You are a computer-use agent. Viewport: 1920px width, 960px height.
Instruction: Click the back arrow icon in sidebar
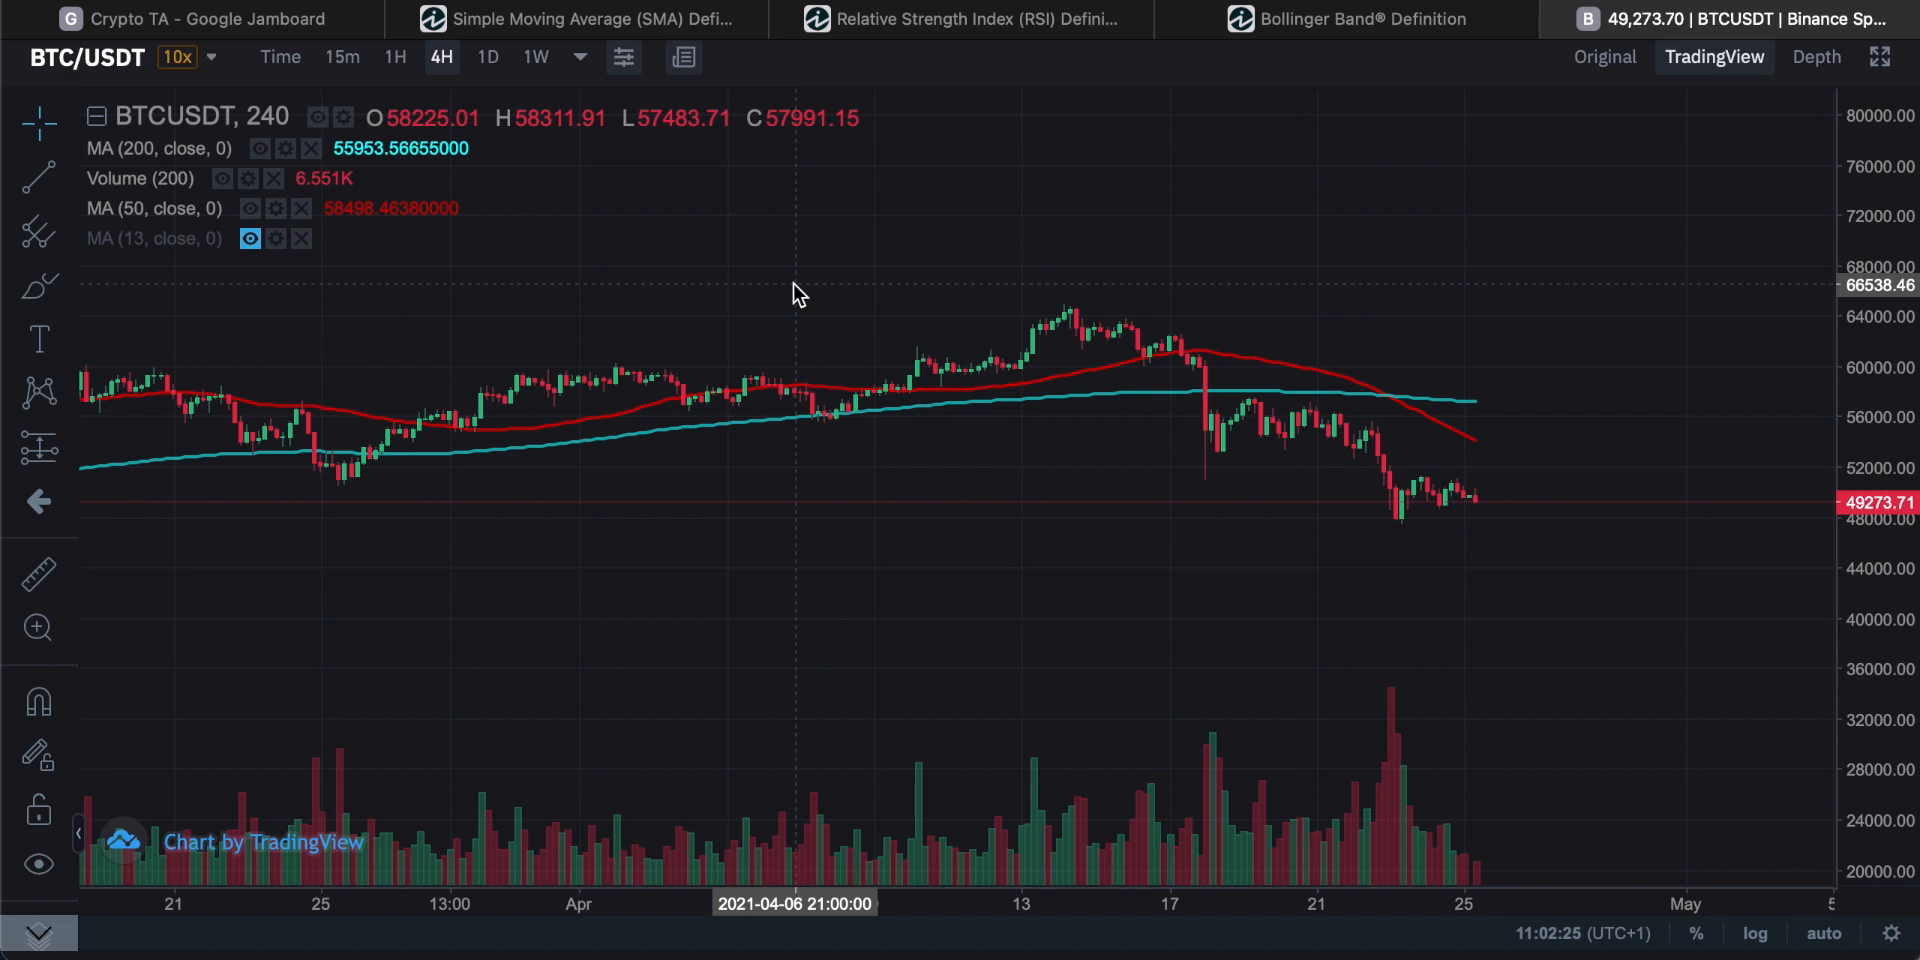(39, 502)
